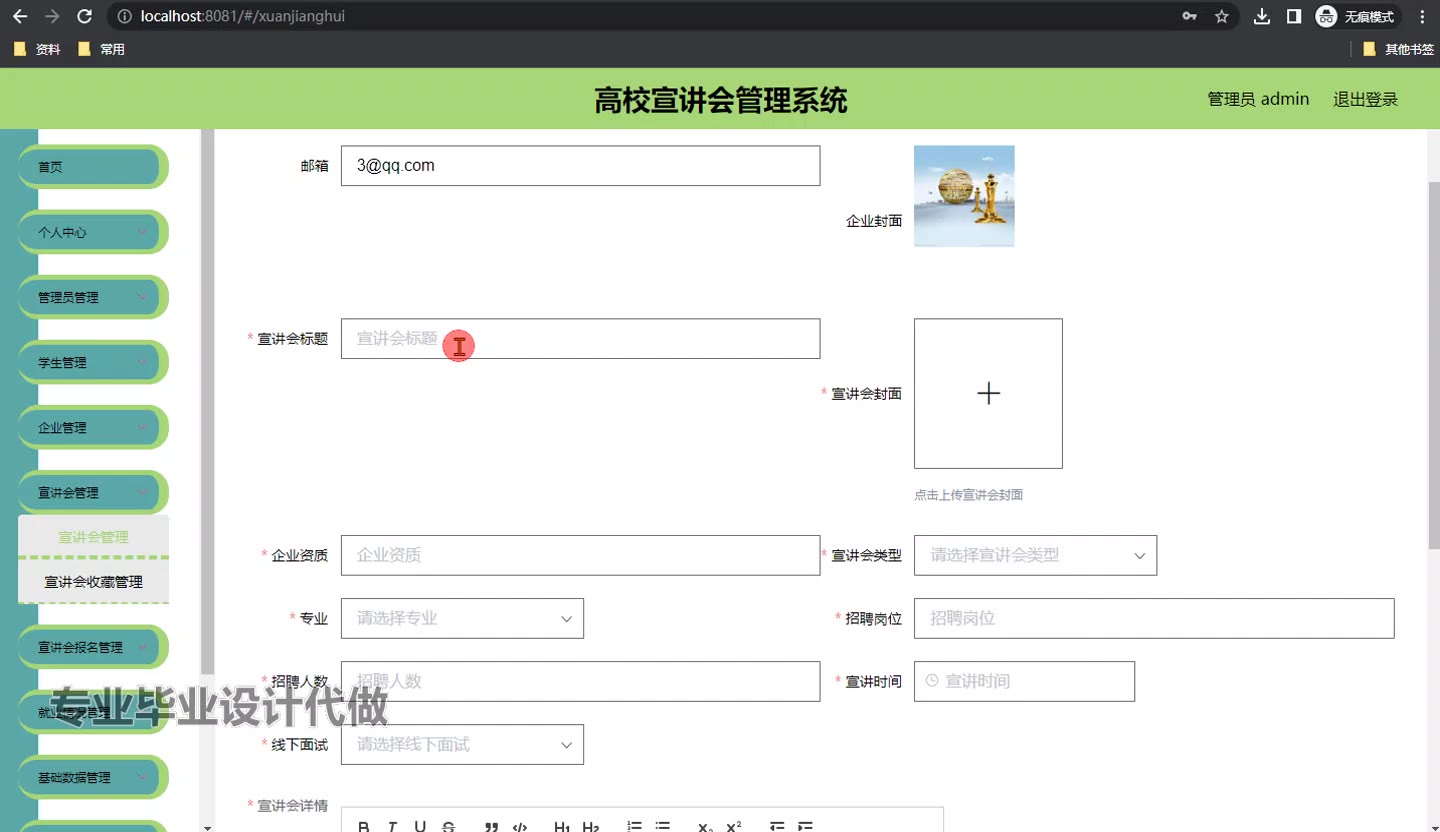The height and width of the screenshot is (832, 1440).
Task: Apply H1 heading in the editor toolbar
Action: tap(562, 827)
